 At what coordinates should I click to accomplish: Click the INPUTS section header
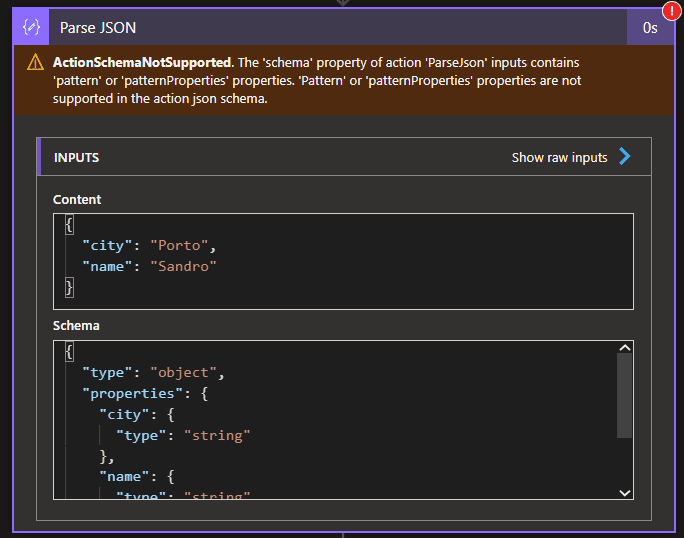pos(77,157)
